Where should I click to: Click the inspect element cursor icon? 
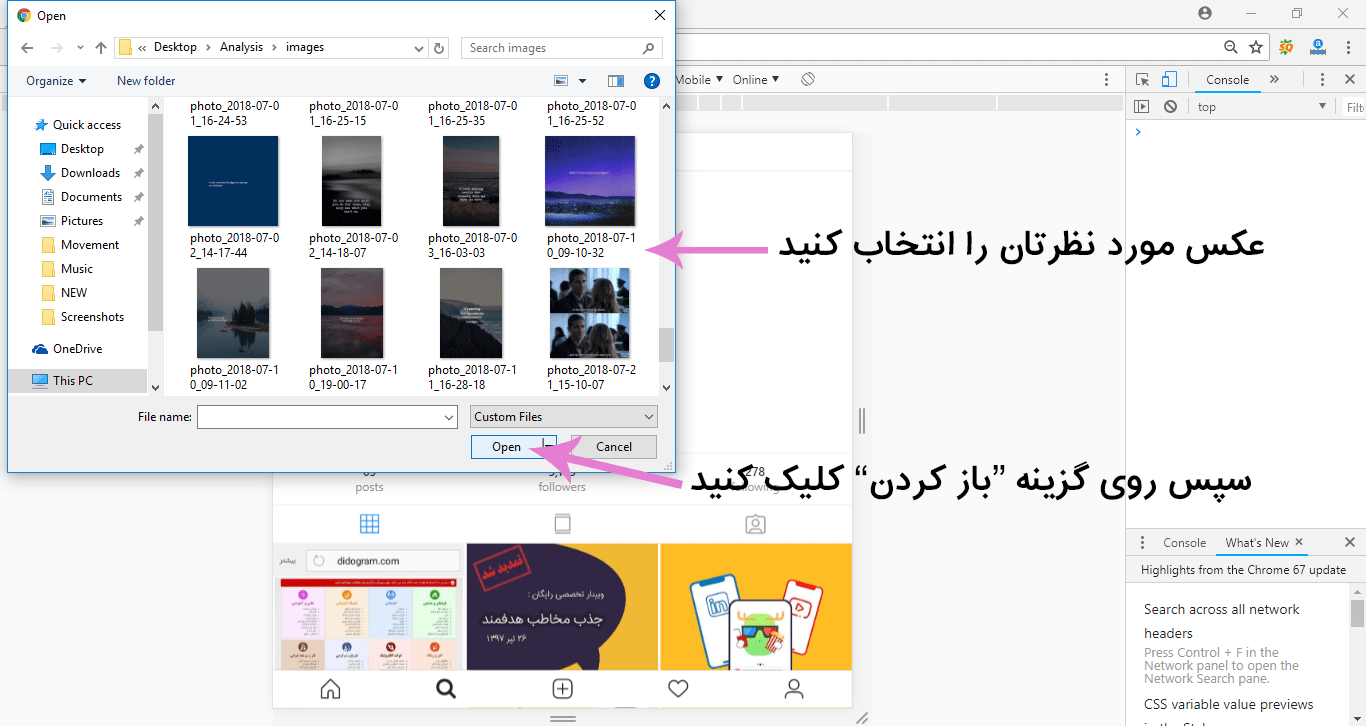click(1143, 80)
